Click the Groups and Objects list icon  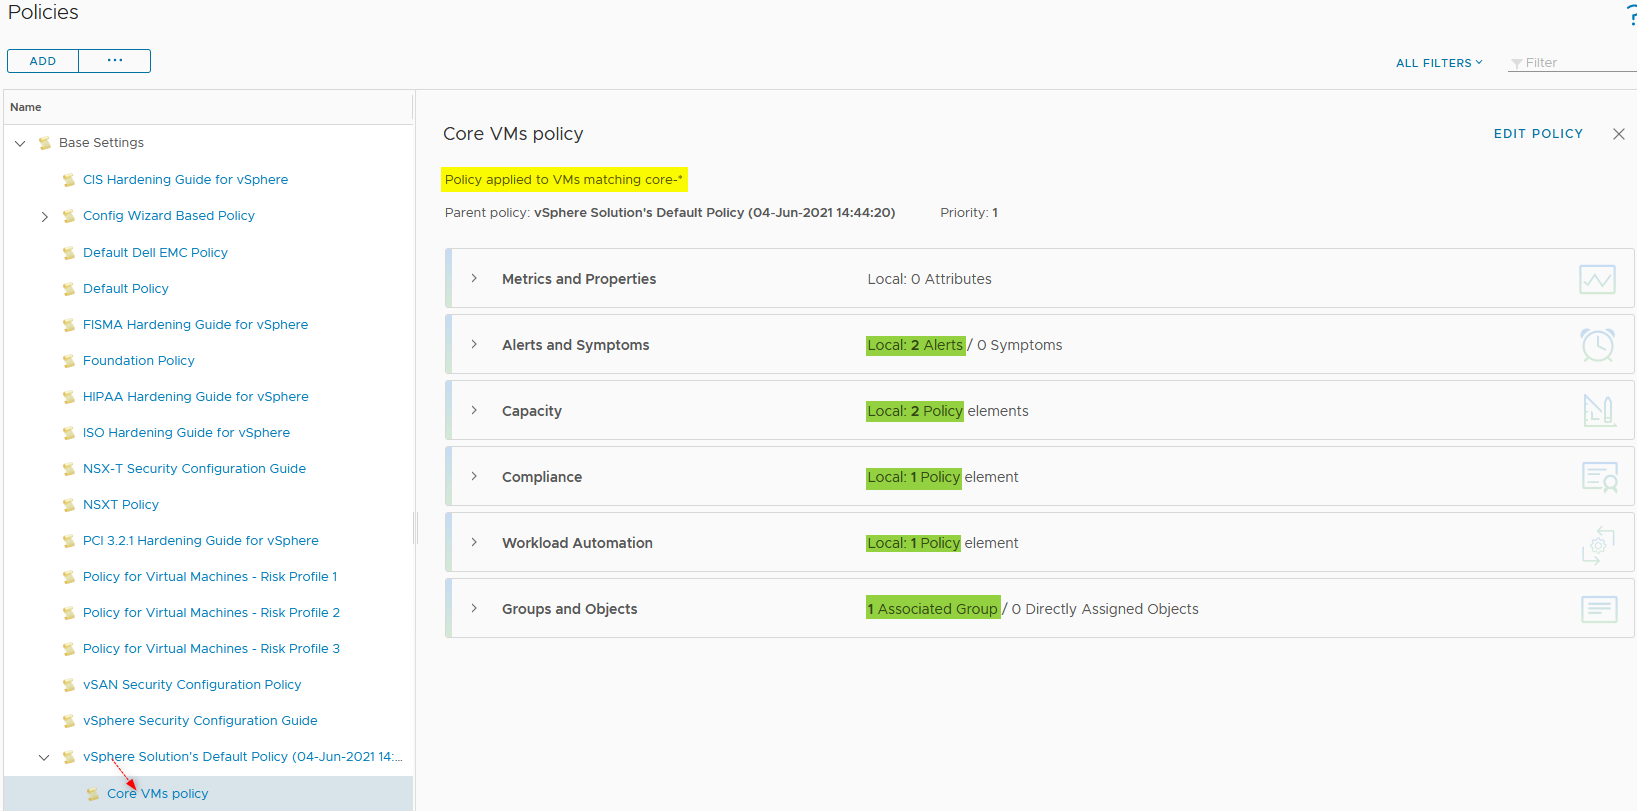(x=1599, y=609)
